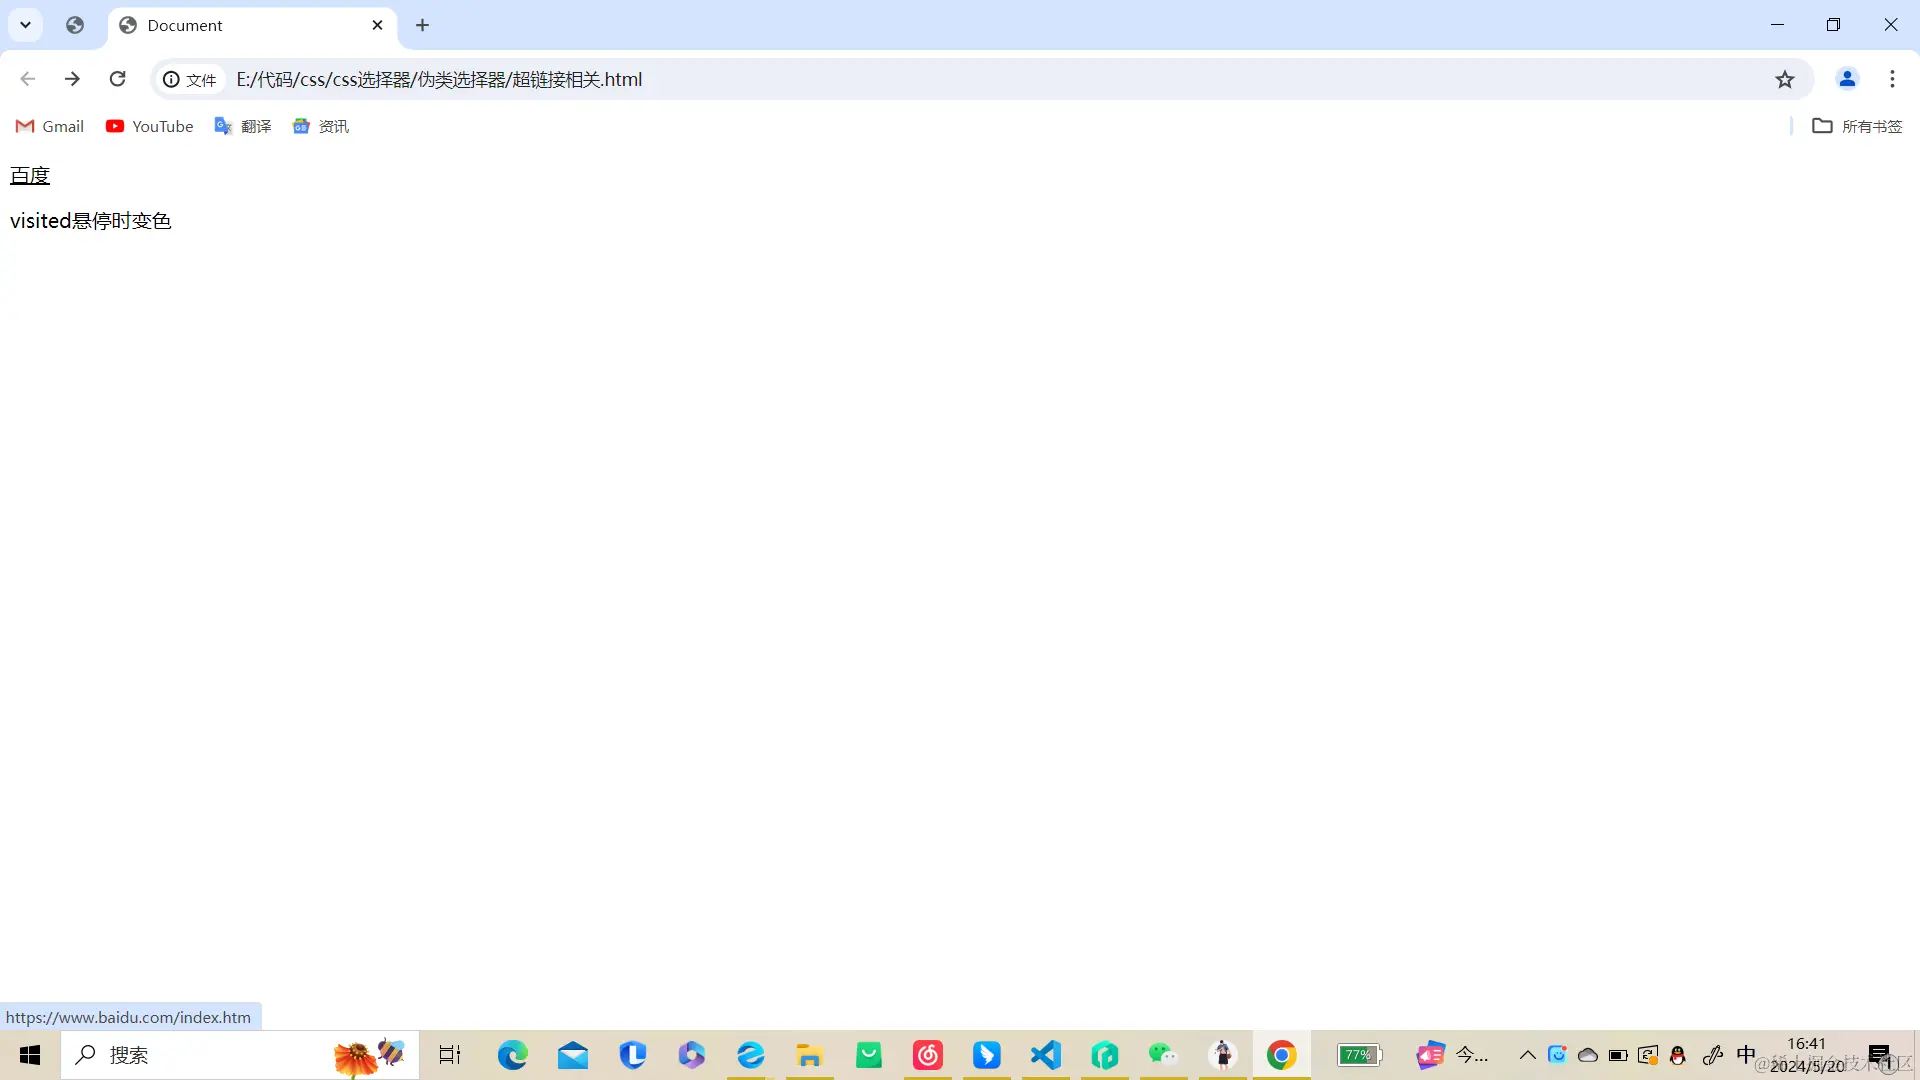This screenshot has width=1920, height=1080.
Task: Open the 翻译 bookmark
Action: pos(243,126)
